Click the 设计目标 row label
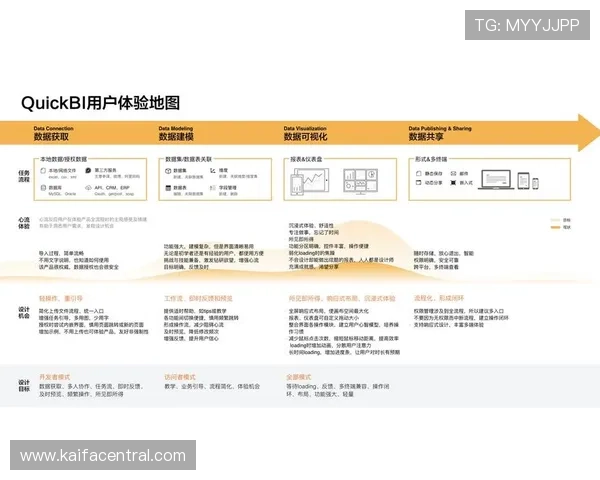 [24, 386]
